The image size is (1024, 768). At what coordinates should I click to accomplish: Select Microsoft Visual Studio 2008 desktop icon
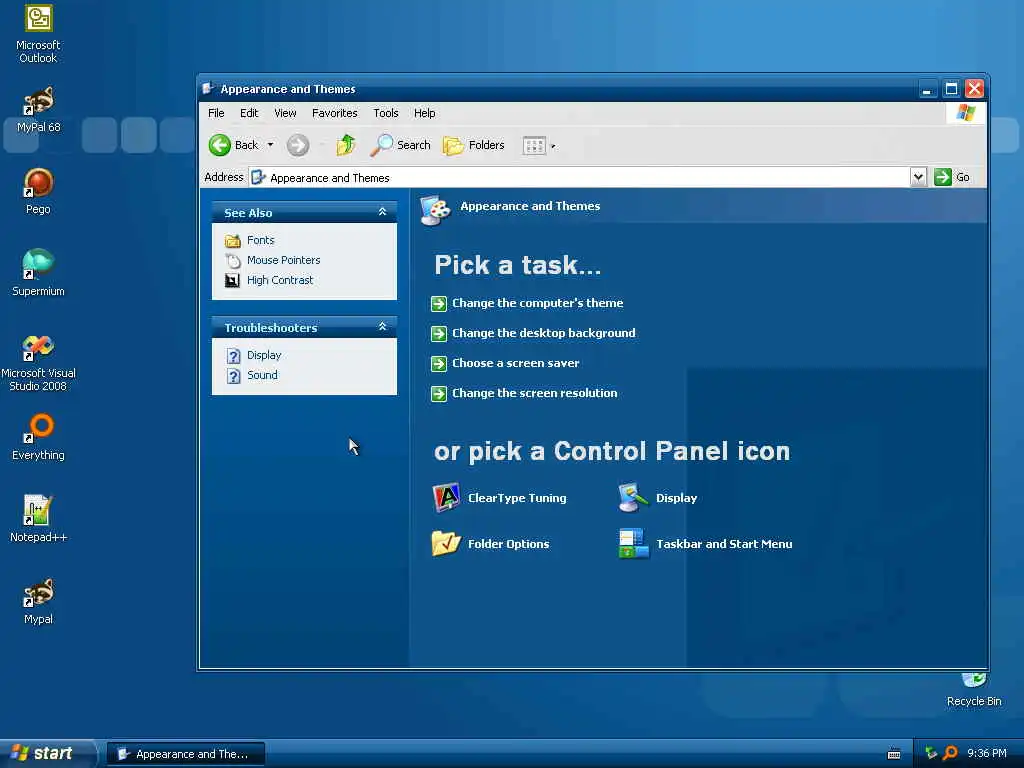[x=39, y=347]
